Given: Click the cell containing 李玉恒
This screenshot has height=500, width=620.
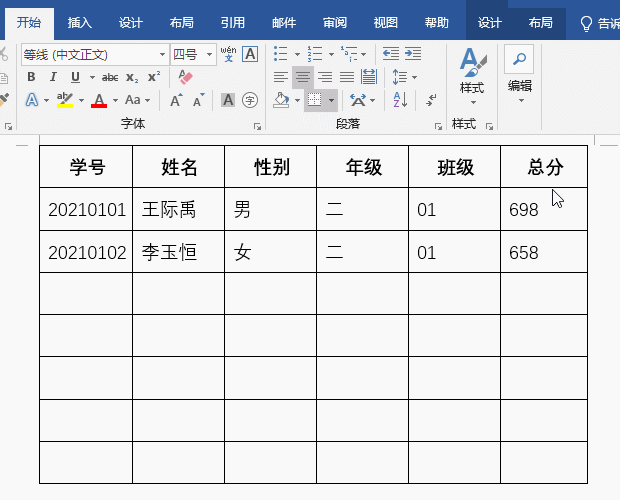Looking at the screenshot, I should click(178, 252).
